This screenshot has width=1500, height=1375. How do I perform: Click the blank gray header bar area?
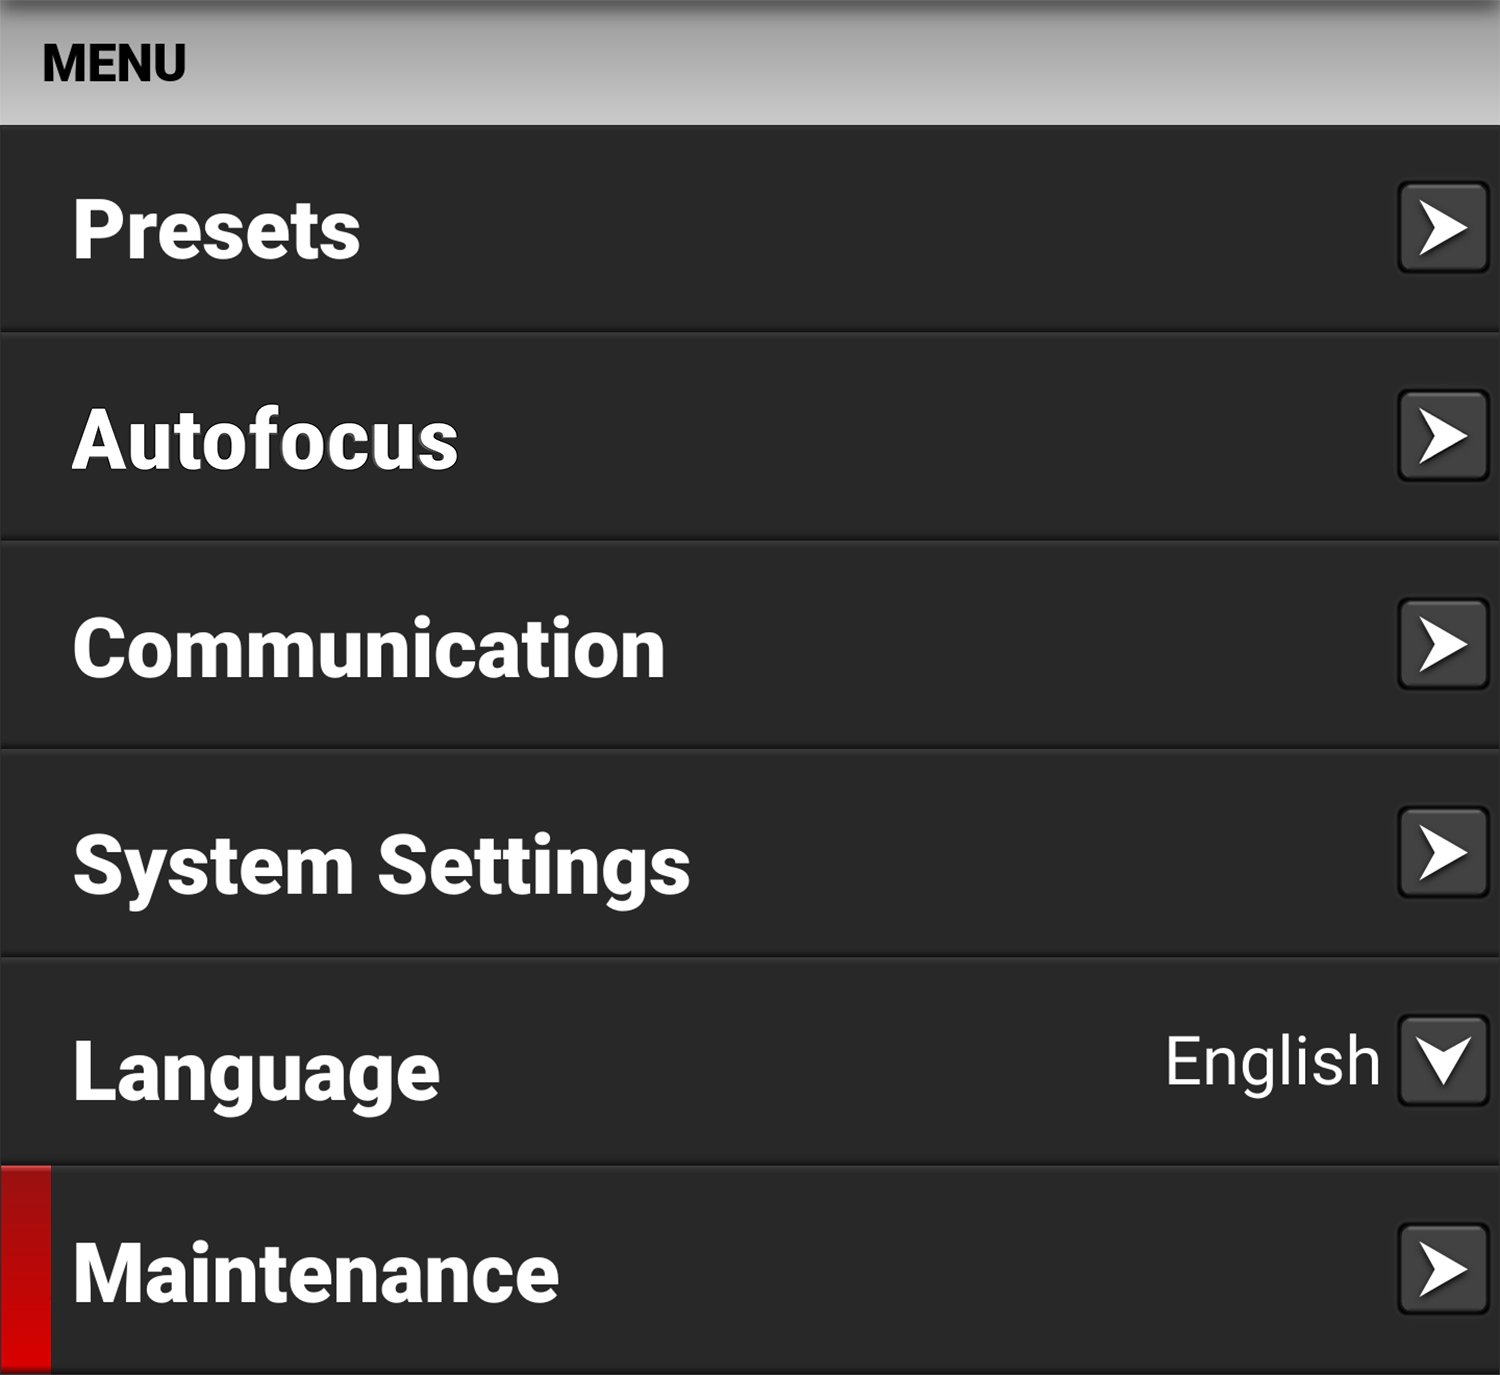(x=800, y=63)
